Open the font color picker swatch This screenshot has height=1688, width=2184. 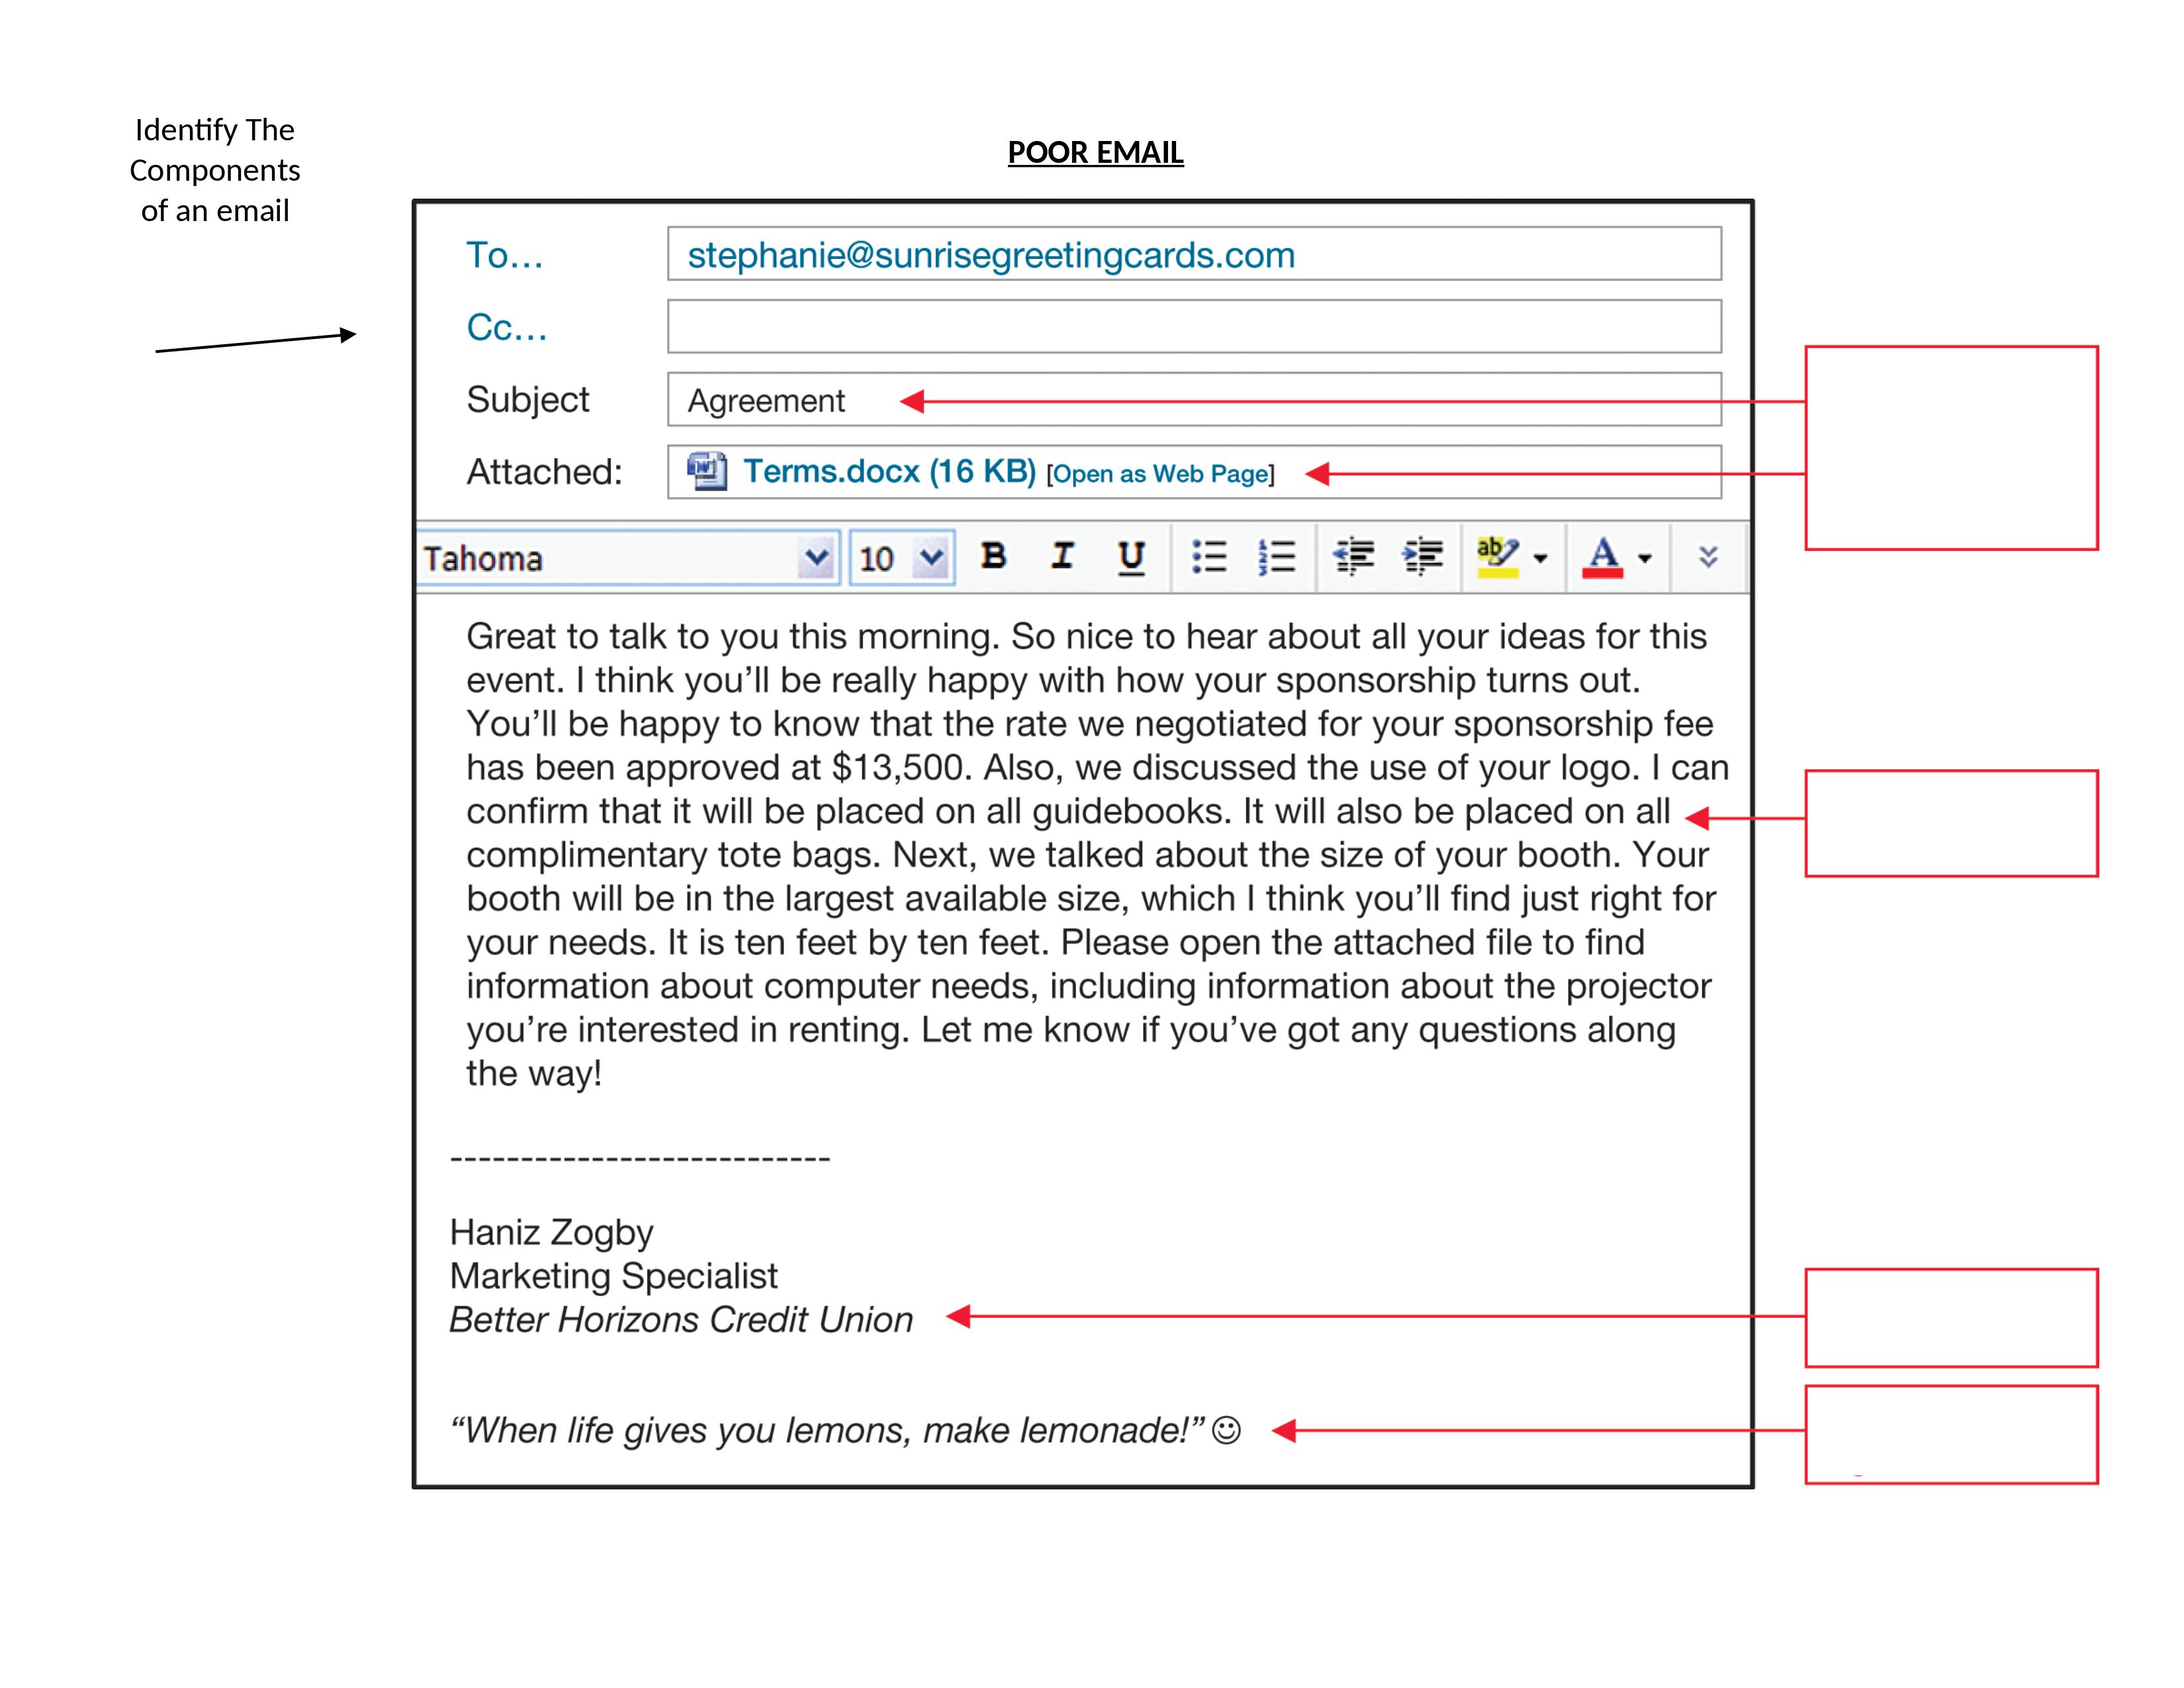coord(1645,558)
